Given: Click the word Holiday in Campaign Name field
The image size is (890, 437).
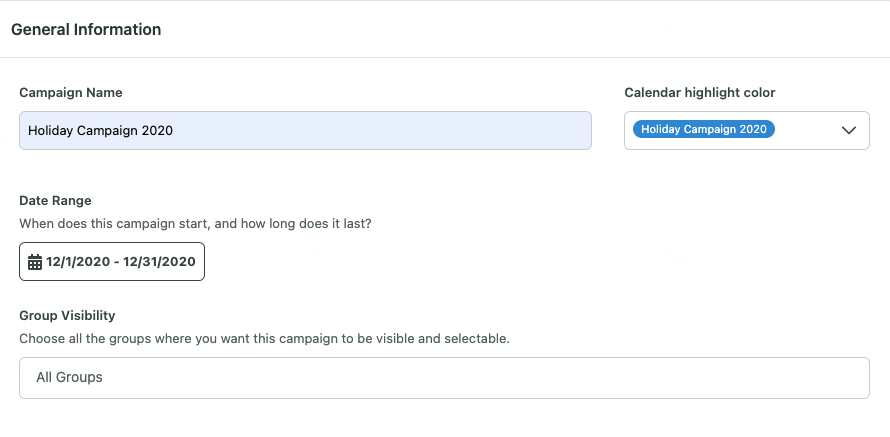Looking at the screenshot, I should coord(51,131).
